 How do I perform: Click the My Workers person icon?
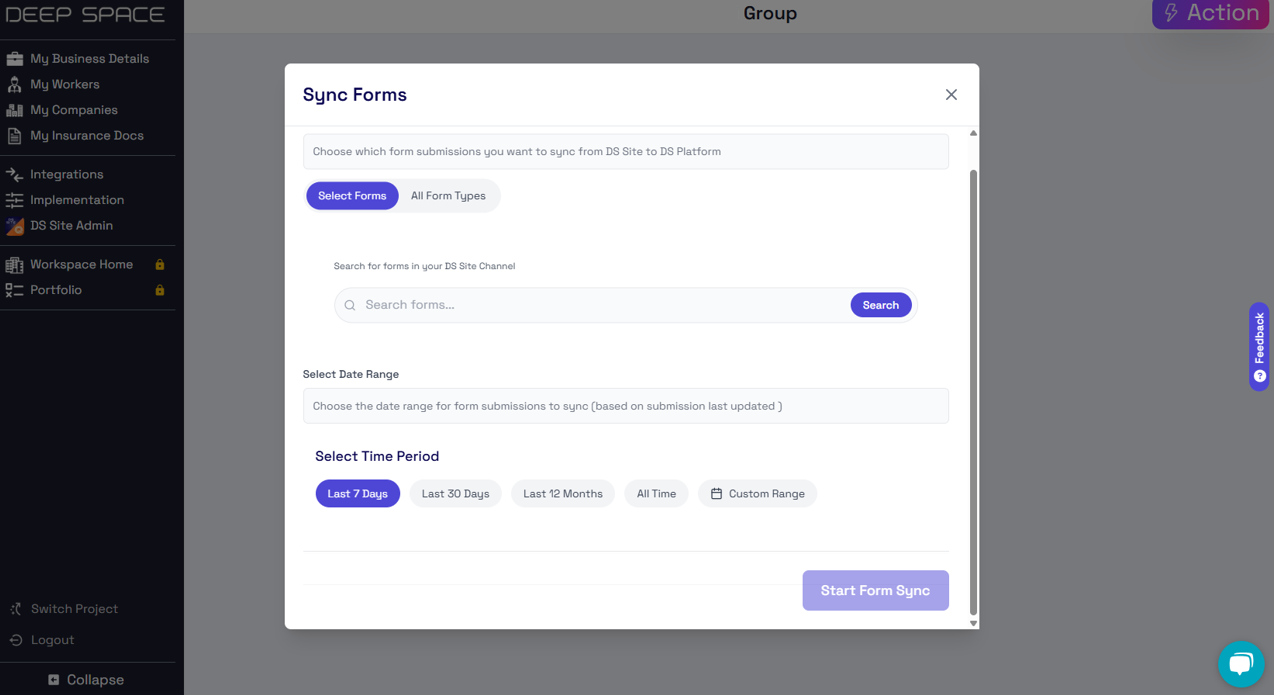[x=15, y=84]
